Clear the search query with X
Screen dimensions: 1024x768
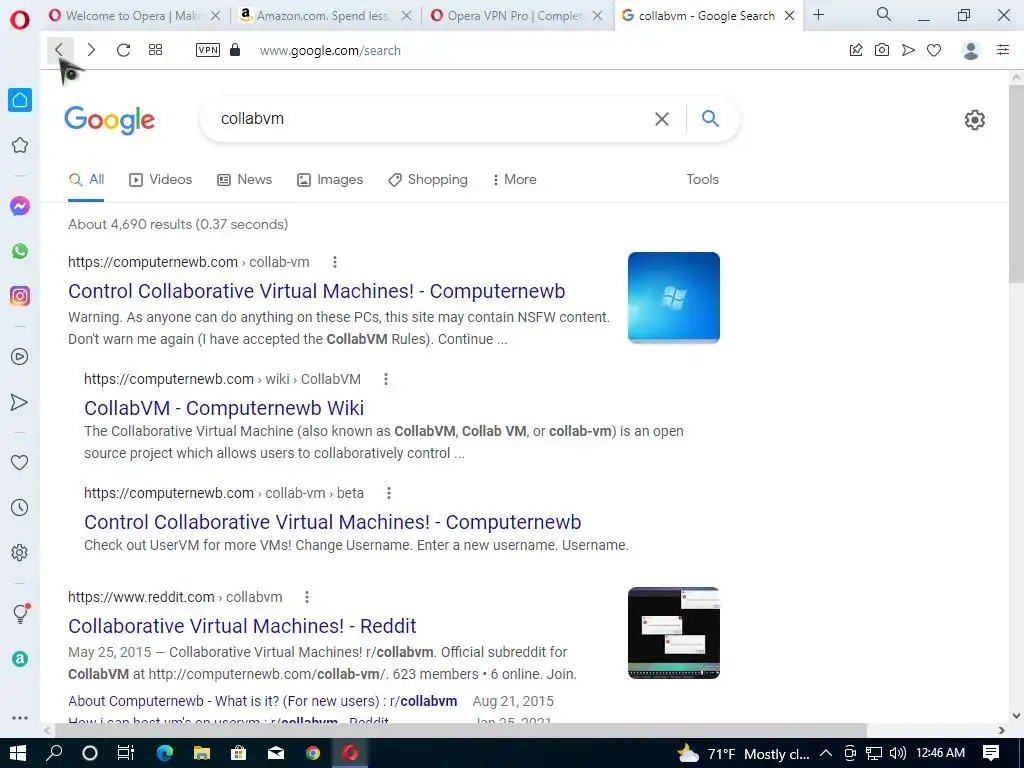coord(662,119)
